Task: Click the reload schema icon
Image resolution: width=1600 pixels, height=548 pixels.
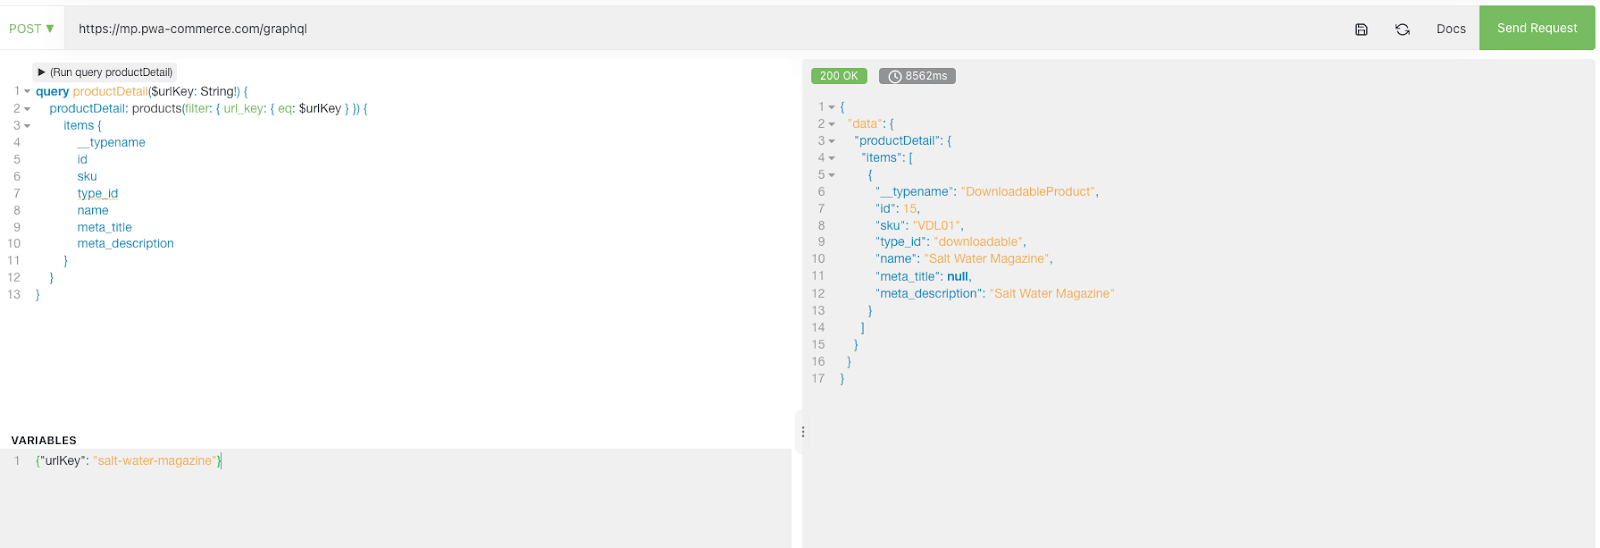Action: (1402, 29)
